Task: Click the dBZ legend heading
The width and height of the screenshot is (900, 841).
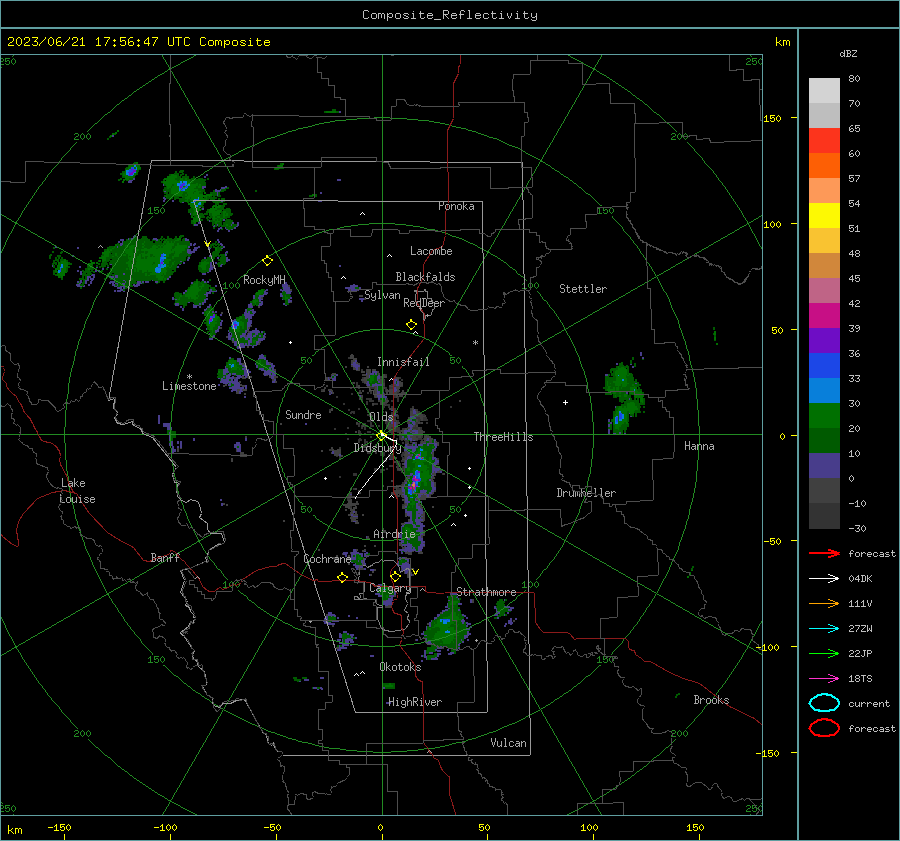Action: tap(848, 54)
